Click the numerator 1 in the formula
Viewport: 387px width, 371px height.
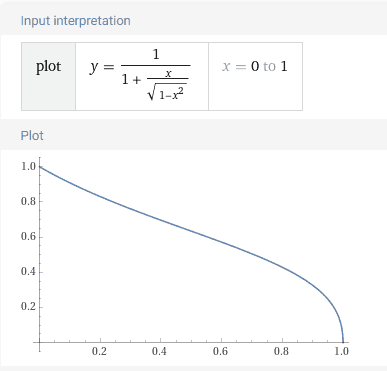(x=156, y=54)
